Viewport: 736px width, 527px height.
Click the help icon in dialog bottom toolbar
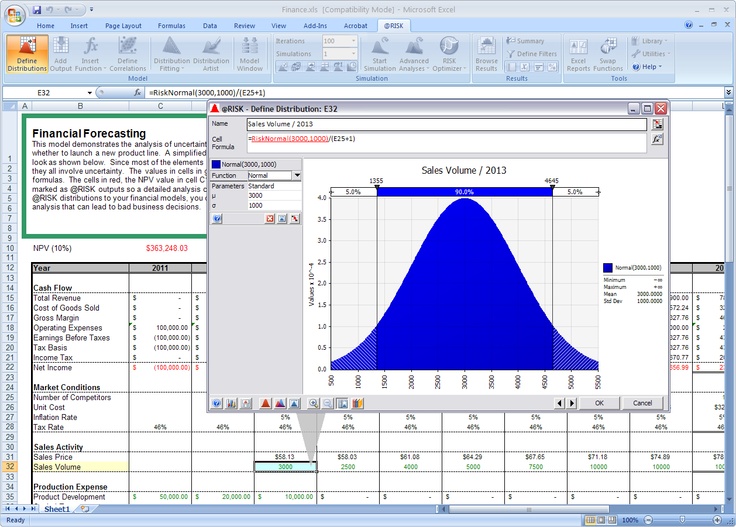coord(216,403)
